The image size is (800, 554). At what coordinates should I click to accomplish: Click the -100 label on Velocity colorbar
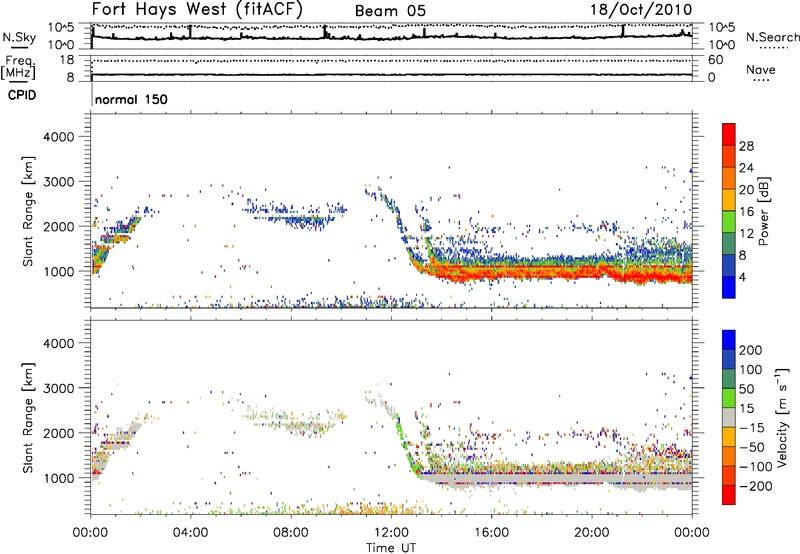[x=756, y=466]
